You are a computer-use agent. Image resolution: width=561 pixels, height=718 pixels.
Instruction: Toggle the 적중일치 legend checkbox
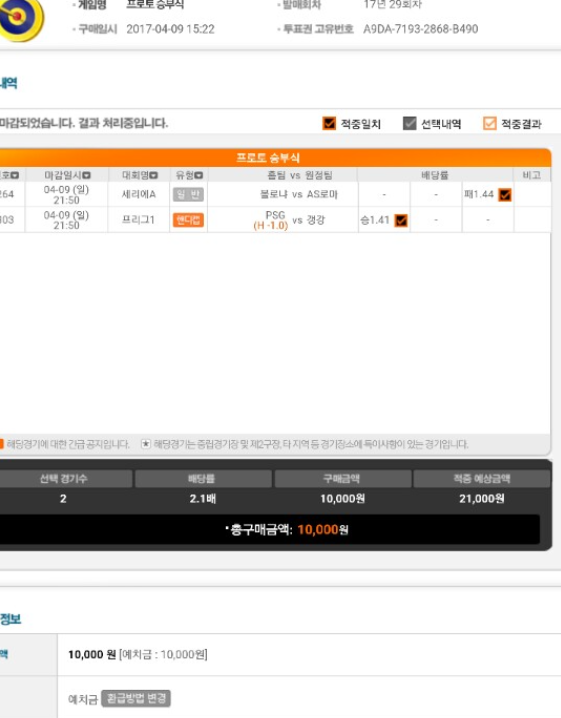329,123
